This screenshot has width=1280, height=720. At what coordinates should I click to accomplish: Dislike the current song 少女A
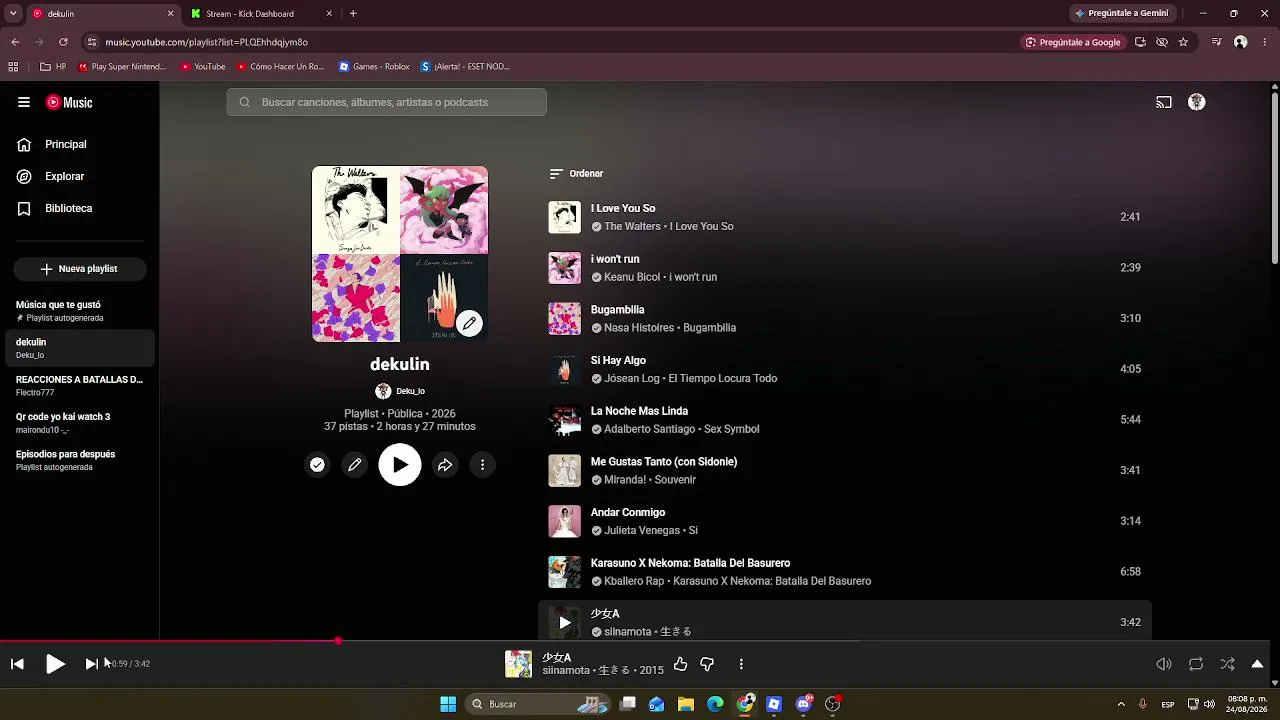coord(707,664)
